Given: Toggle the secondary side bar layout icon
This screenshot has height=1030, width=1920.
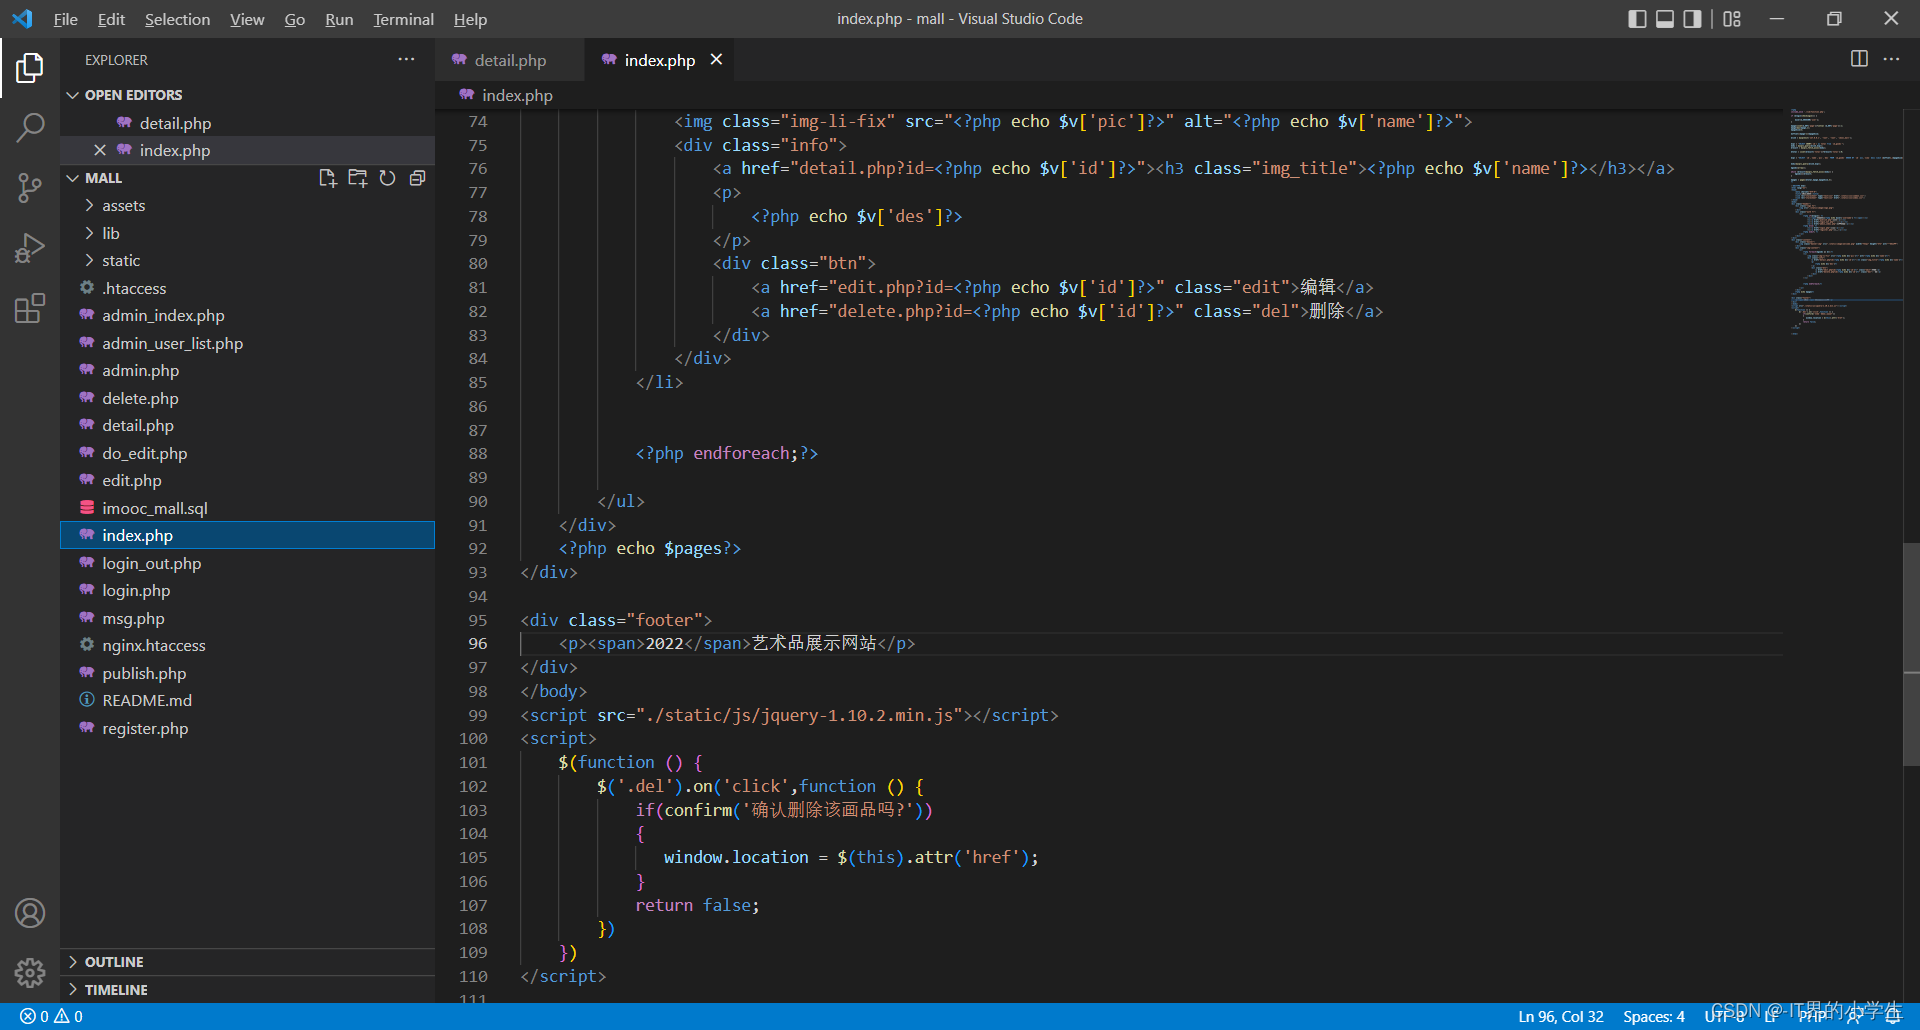Looking at the screenshot, I should coord(1692,19).
